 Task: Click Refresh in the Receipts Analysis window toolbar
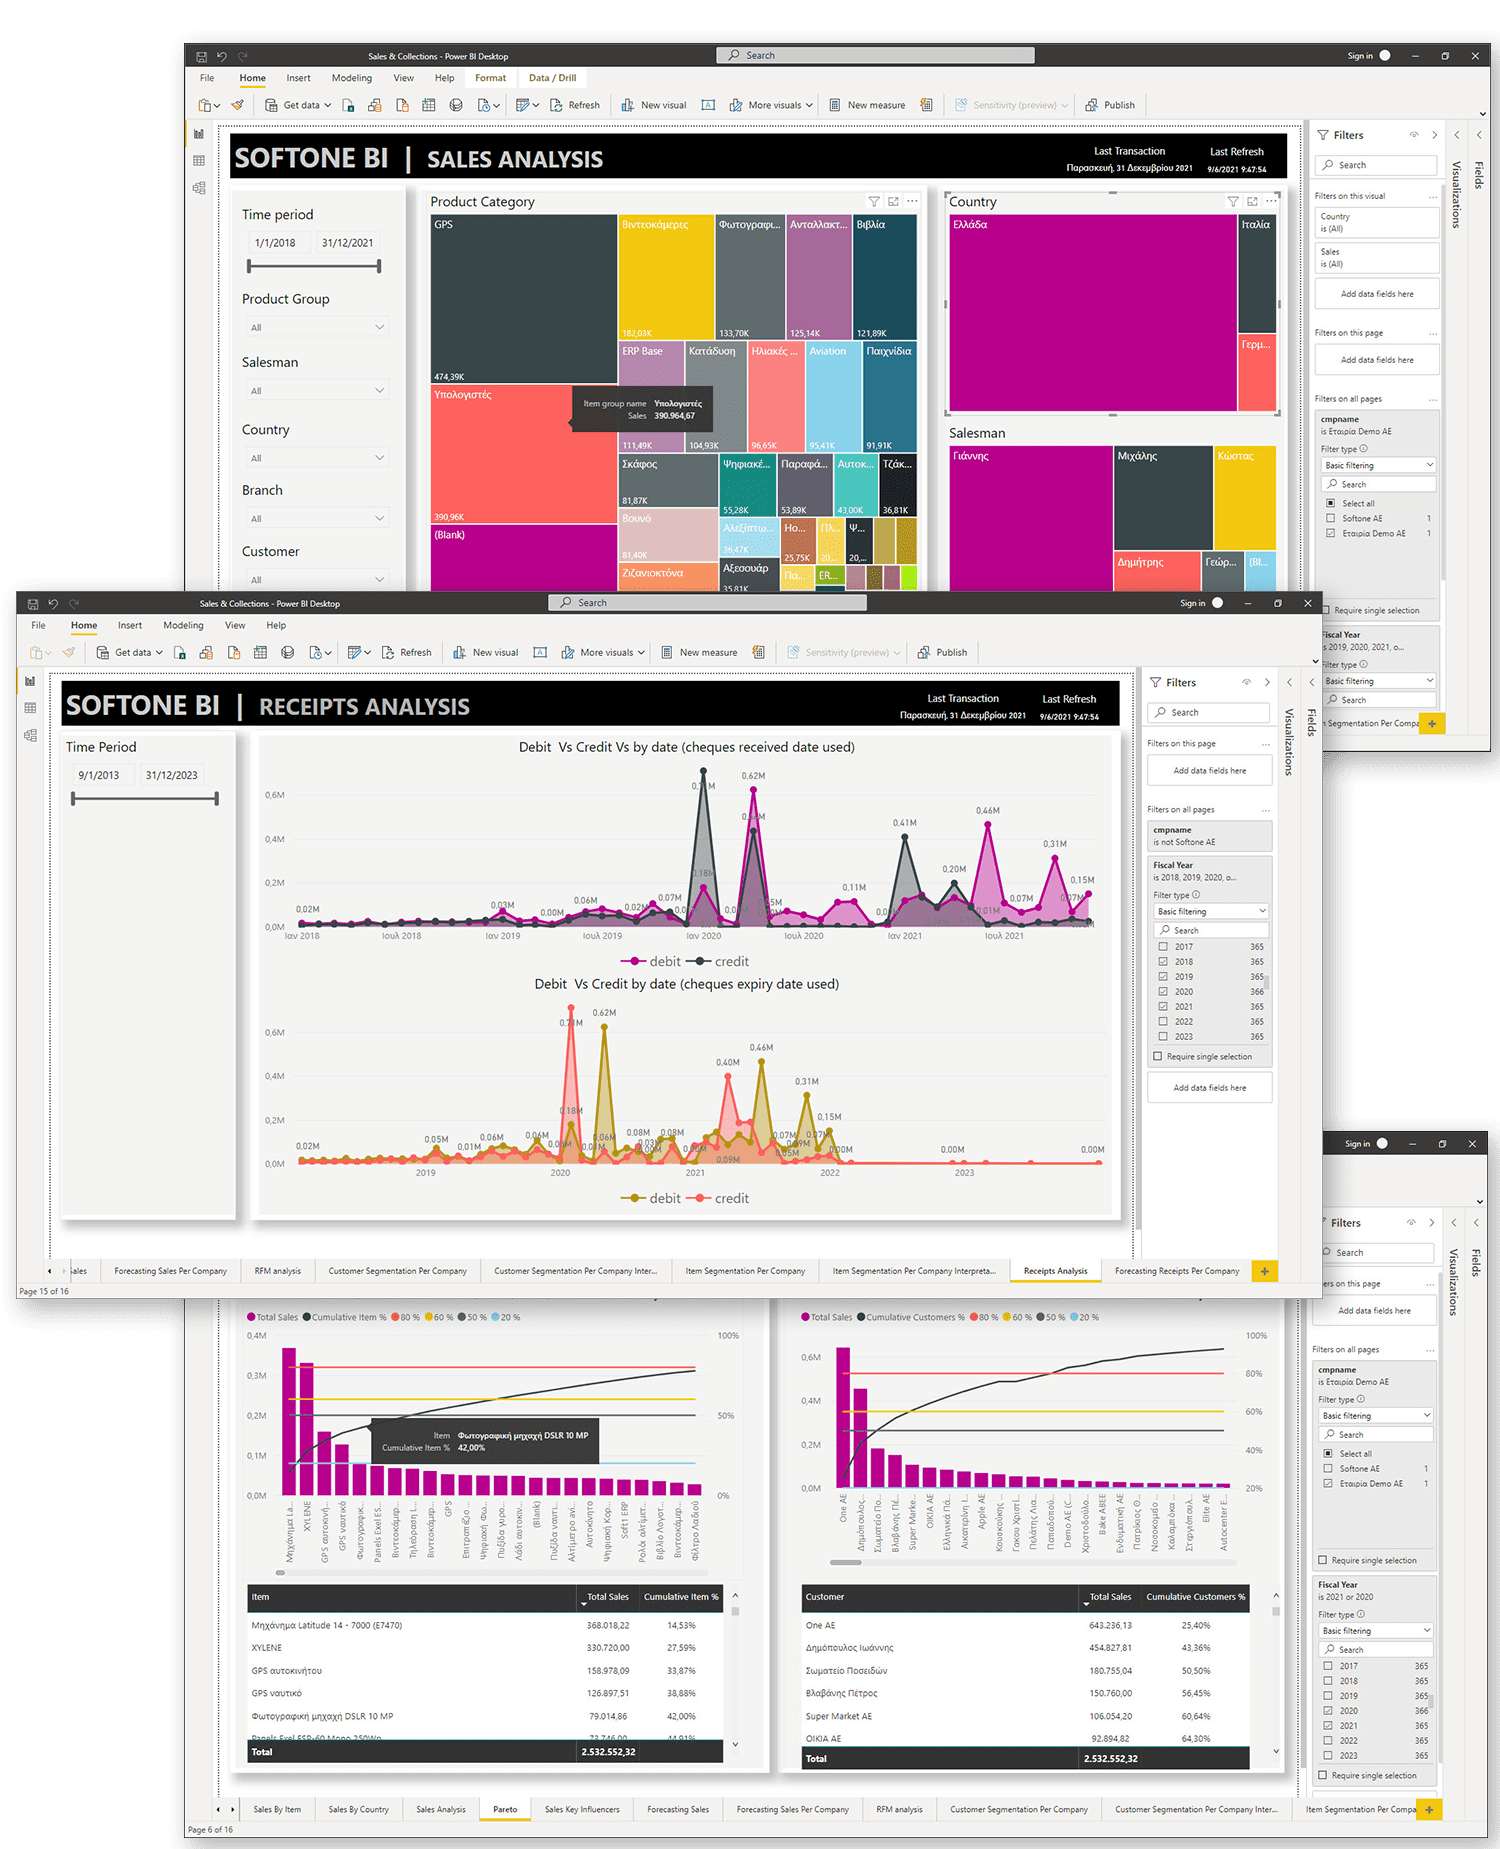click(x=407, y=653)
